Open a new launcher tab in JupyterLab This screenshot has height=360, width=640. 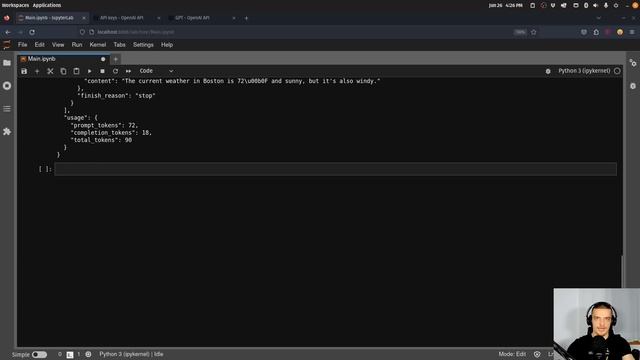click(x=116, y=59)
